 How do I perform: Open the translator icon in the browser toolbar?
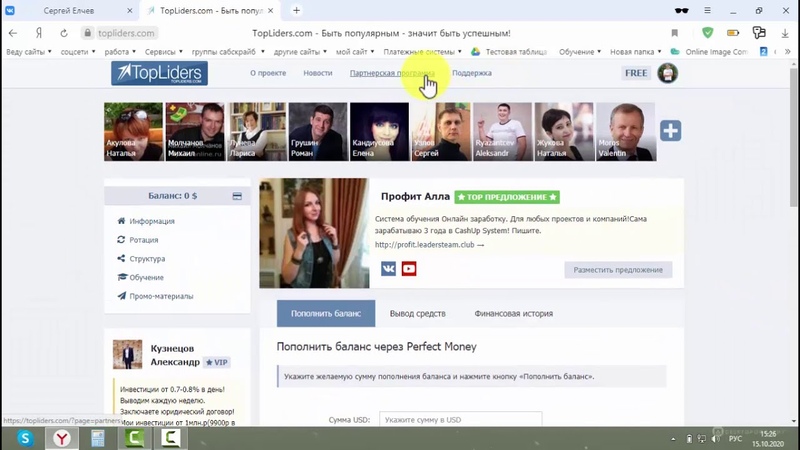pos(759,33)
